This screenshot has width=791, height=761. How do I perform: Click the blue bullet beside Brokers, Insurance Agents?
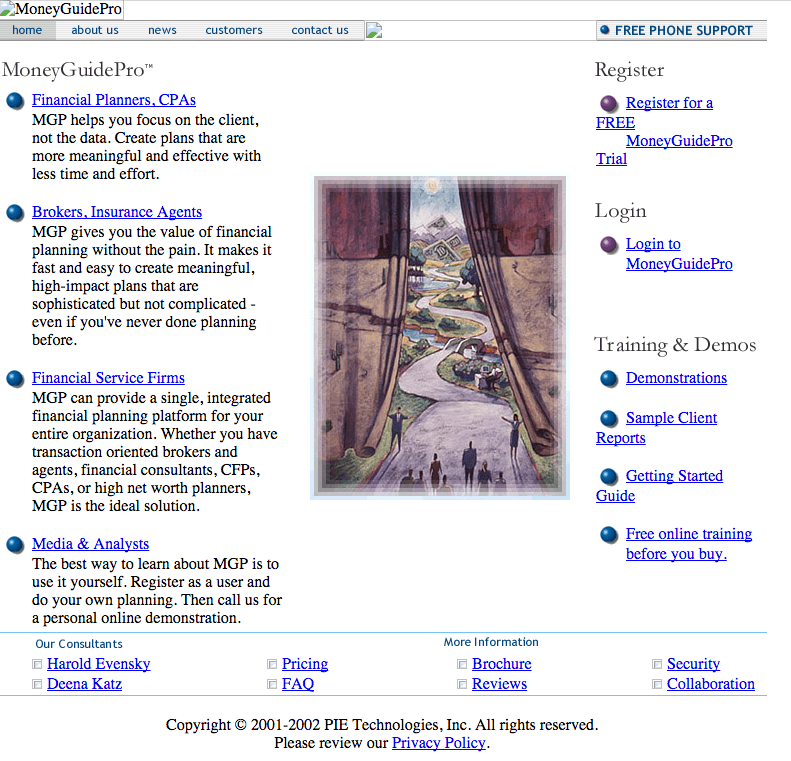(15, 213)
